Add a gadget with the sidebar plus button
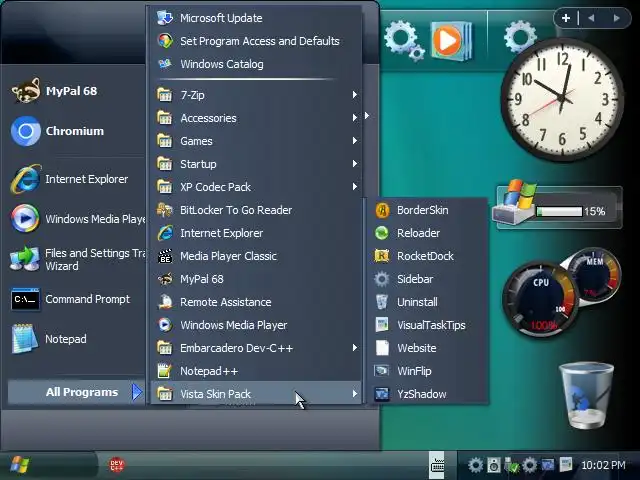640x480 pixels. pyautogui.click(x=566, y=18)
